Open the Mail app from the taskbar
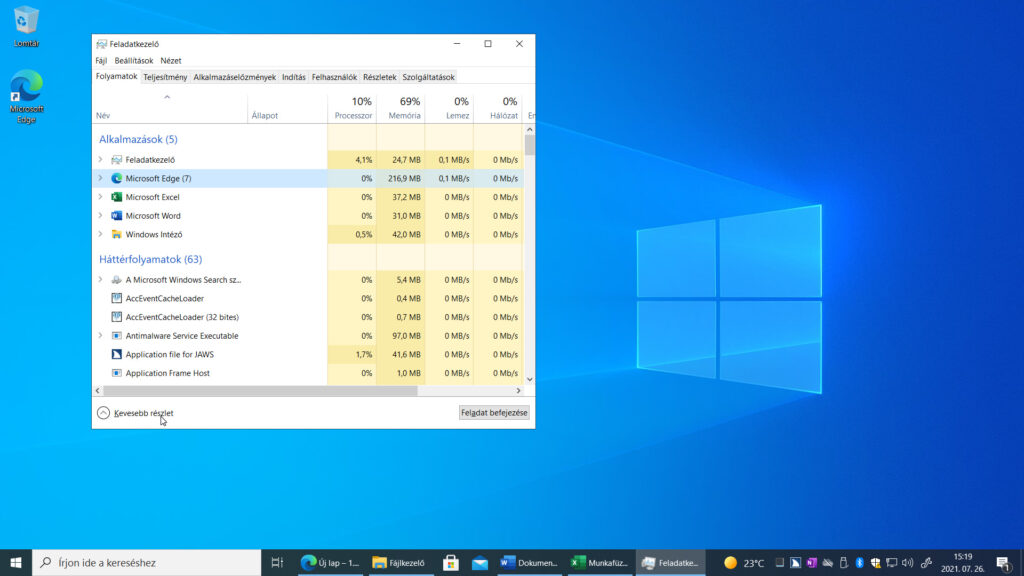Image resolution: width=1024 pixels, height=576 pixels. [x=480, y=562]
